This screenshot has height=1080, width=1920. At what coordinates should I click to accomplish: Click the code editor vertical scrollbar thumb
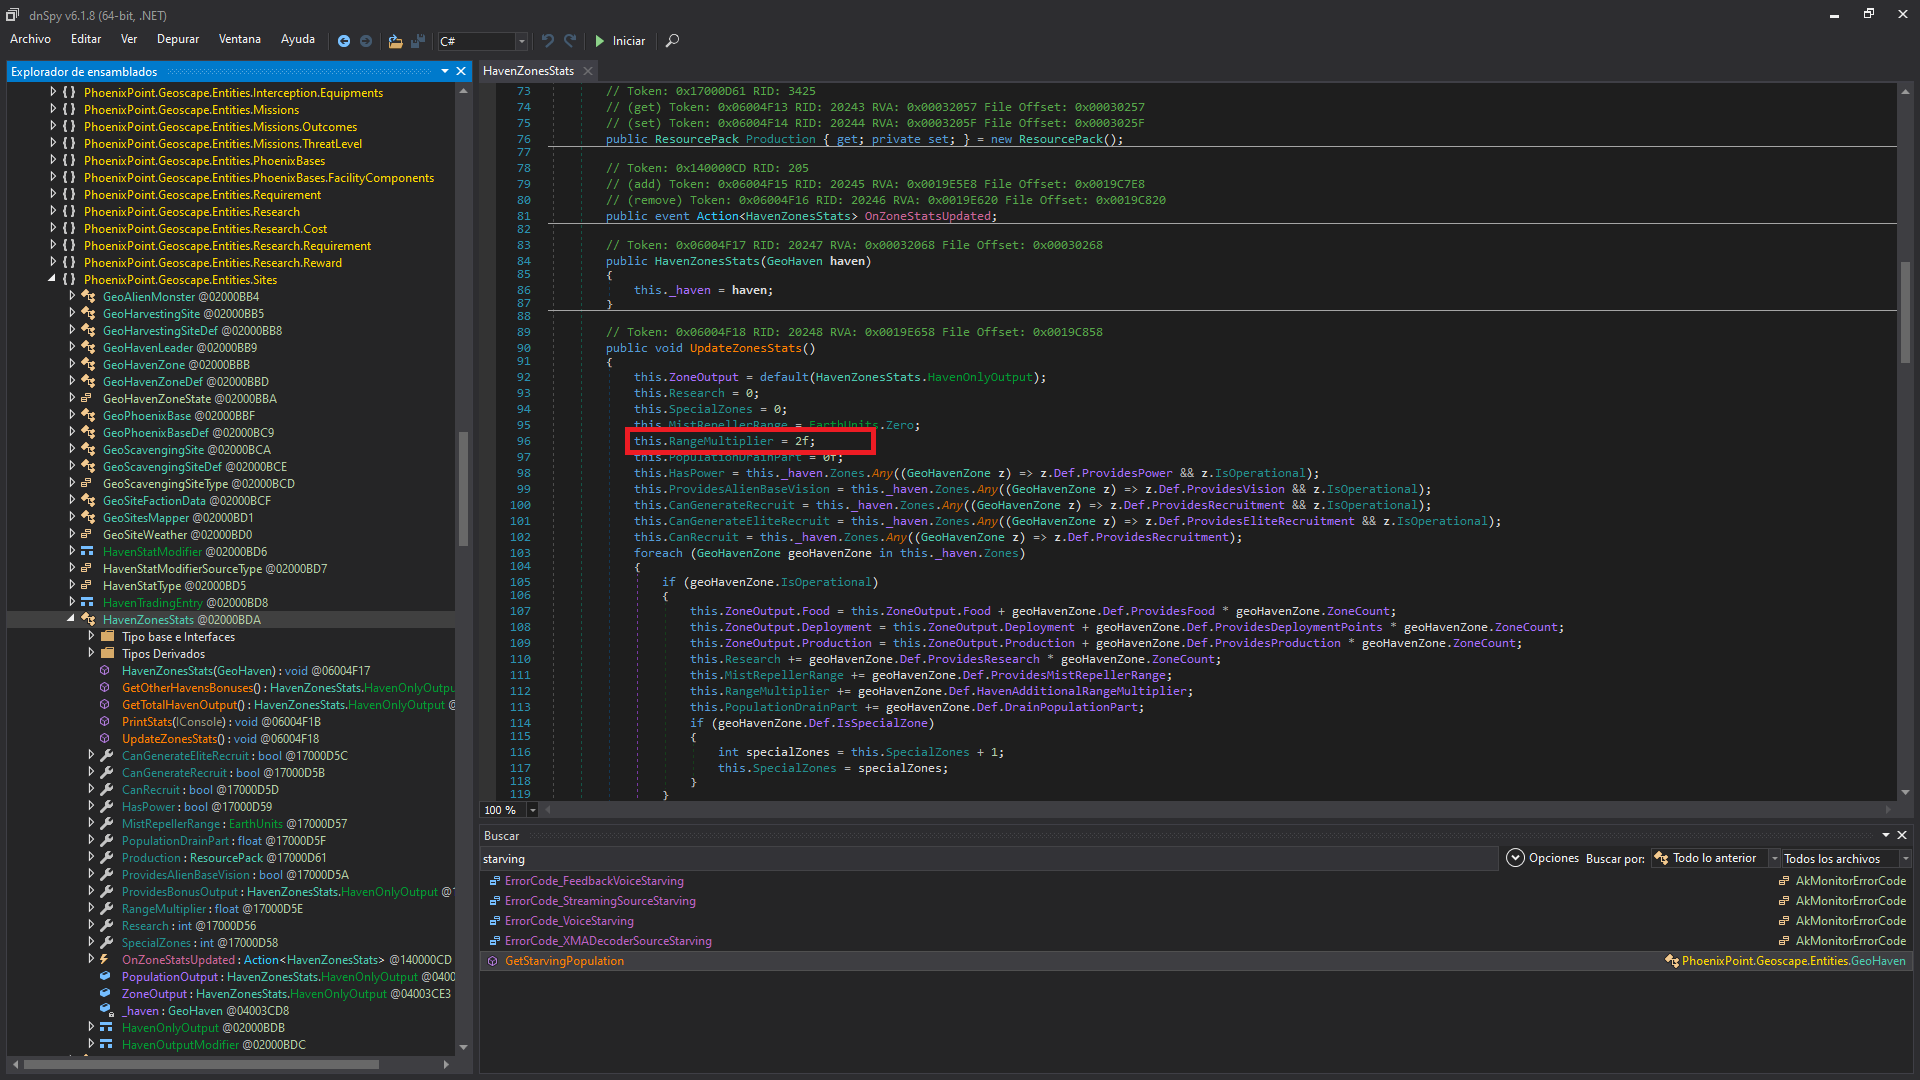[1905, 311]
